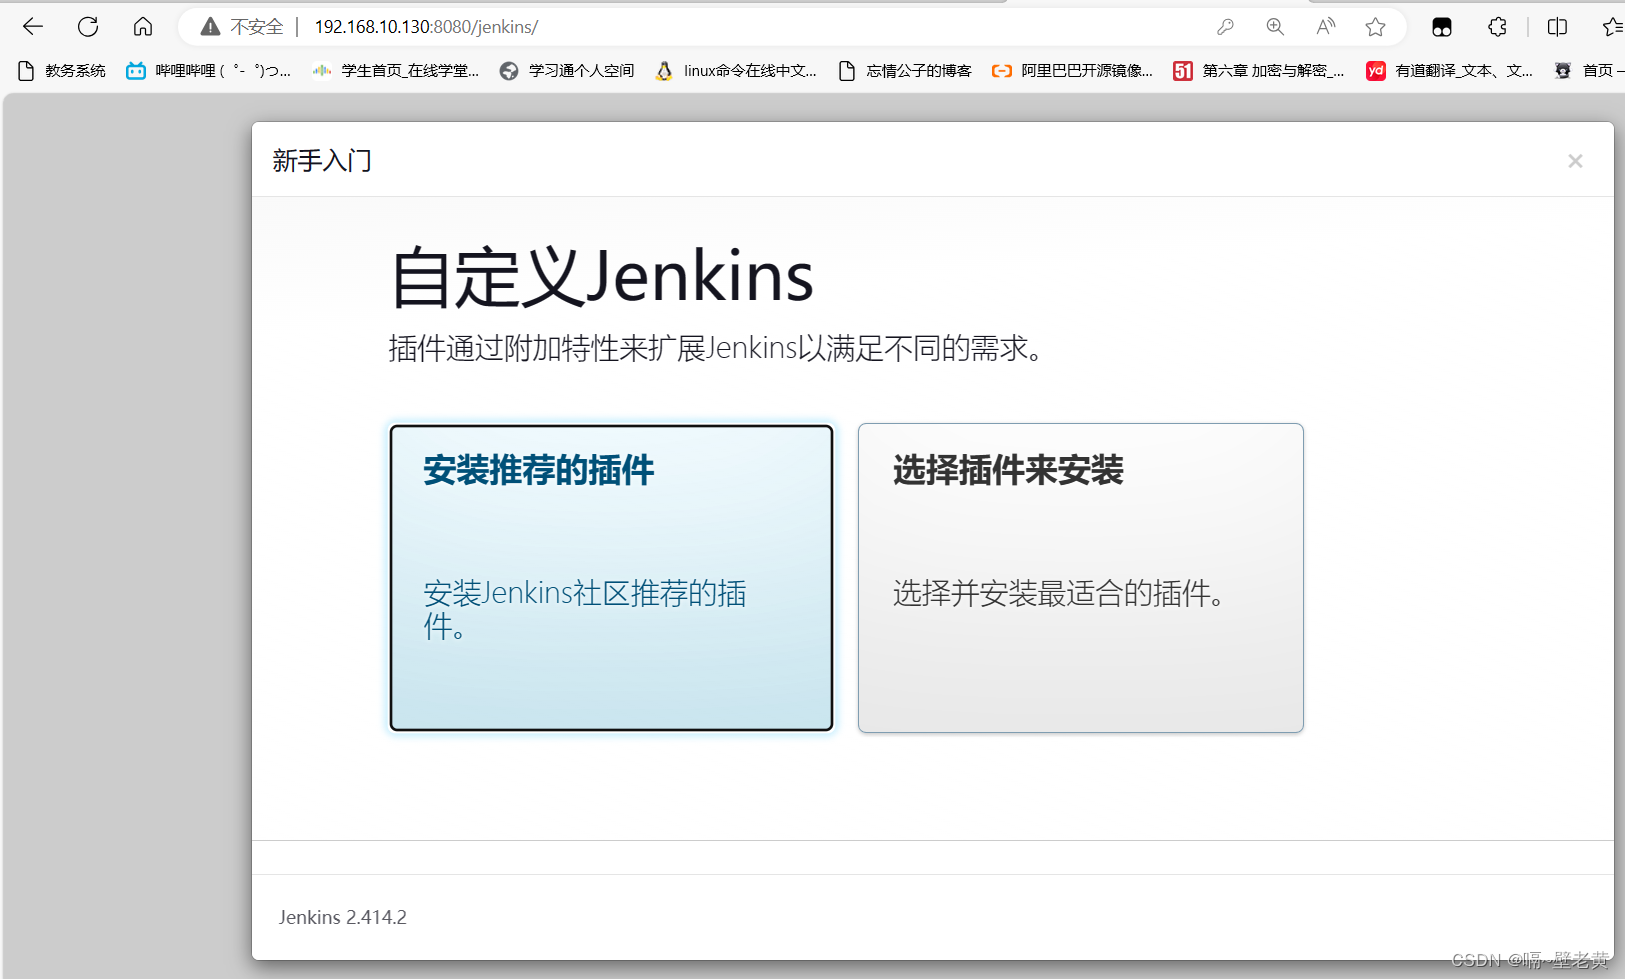1625x979 pixels.
Task: Open the extensions puzzle menu
Action: 1497,27
